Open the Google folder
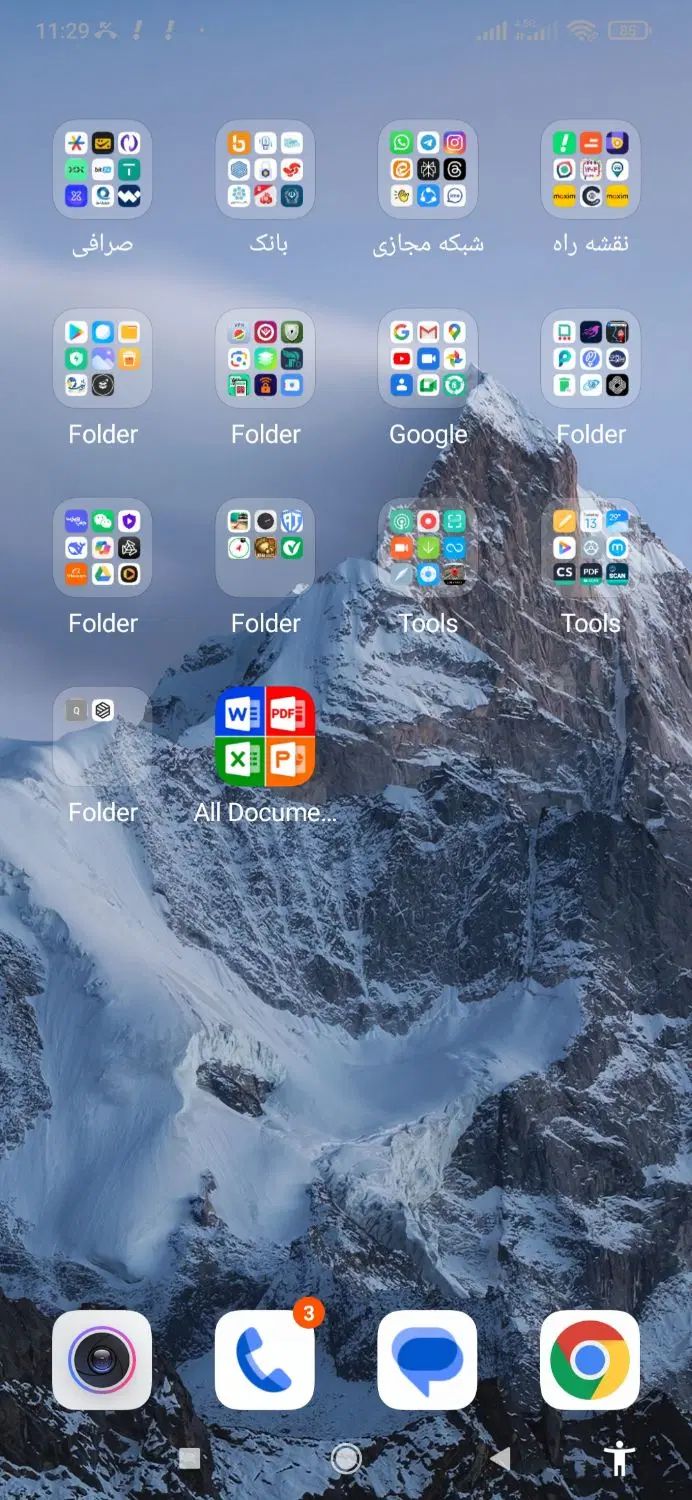 [x=428, y=358]
